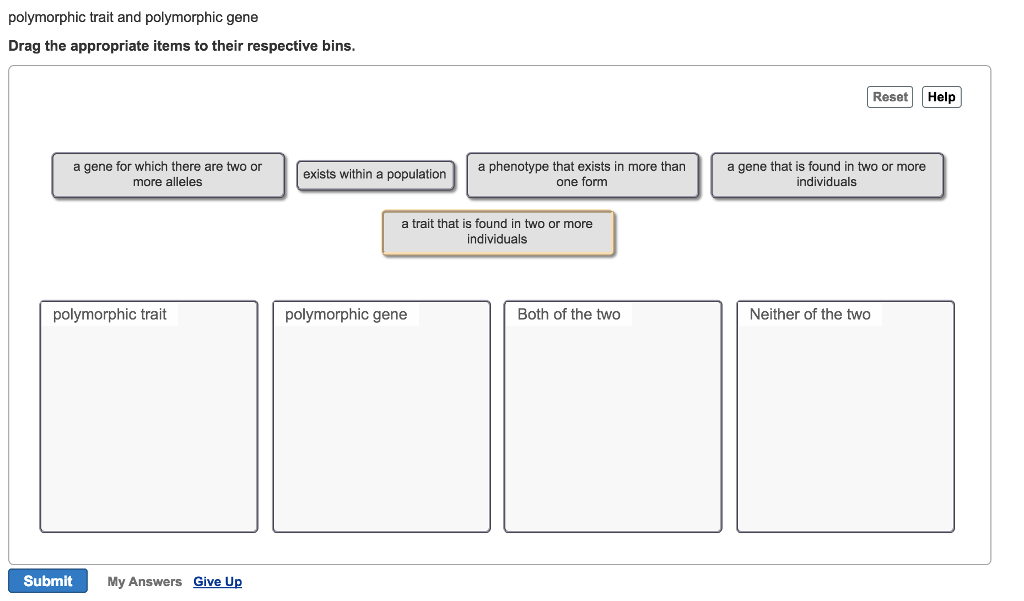Pick the 'phenotype in more than one form' item

click(582, 175)
